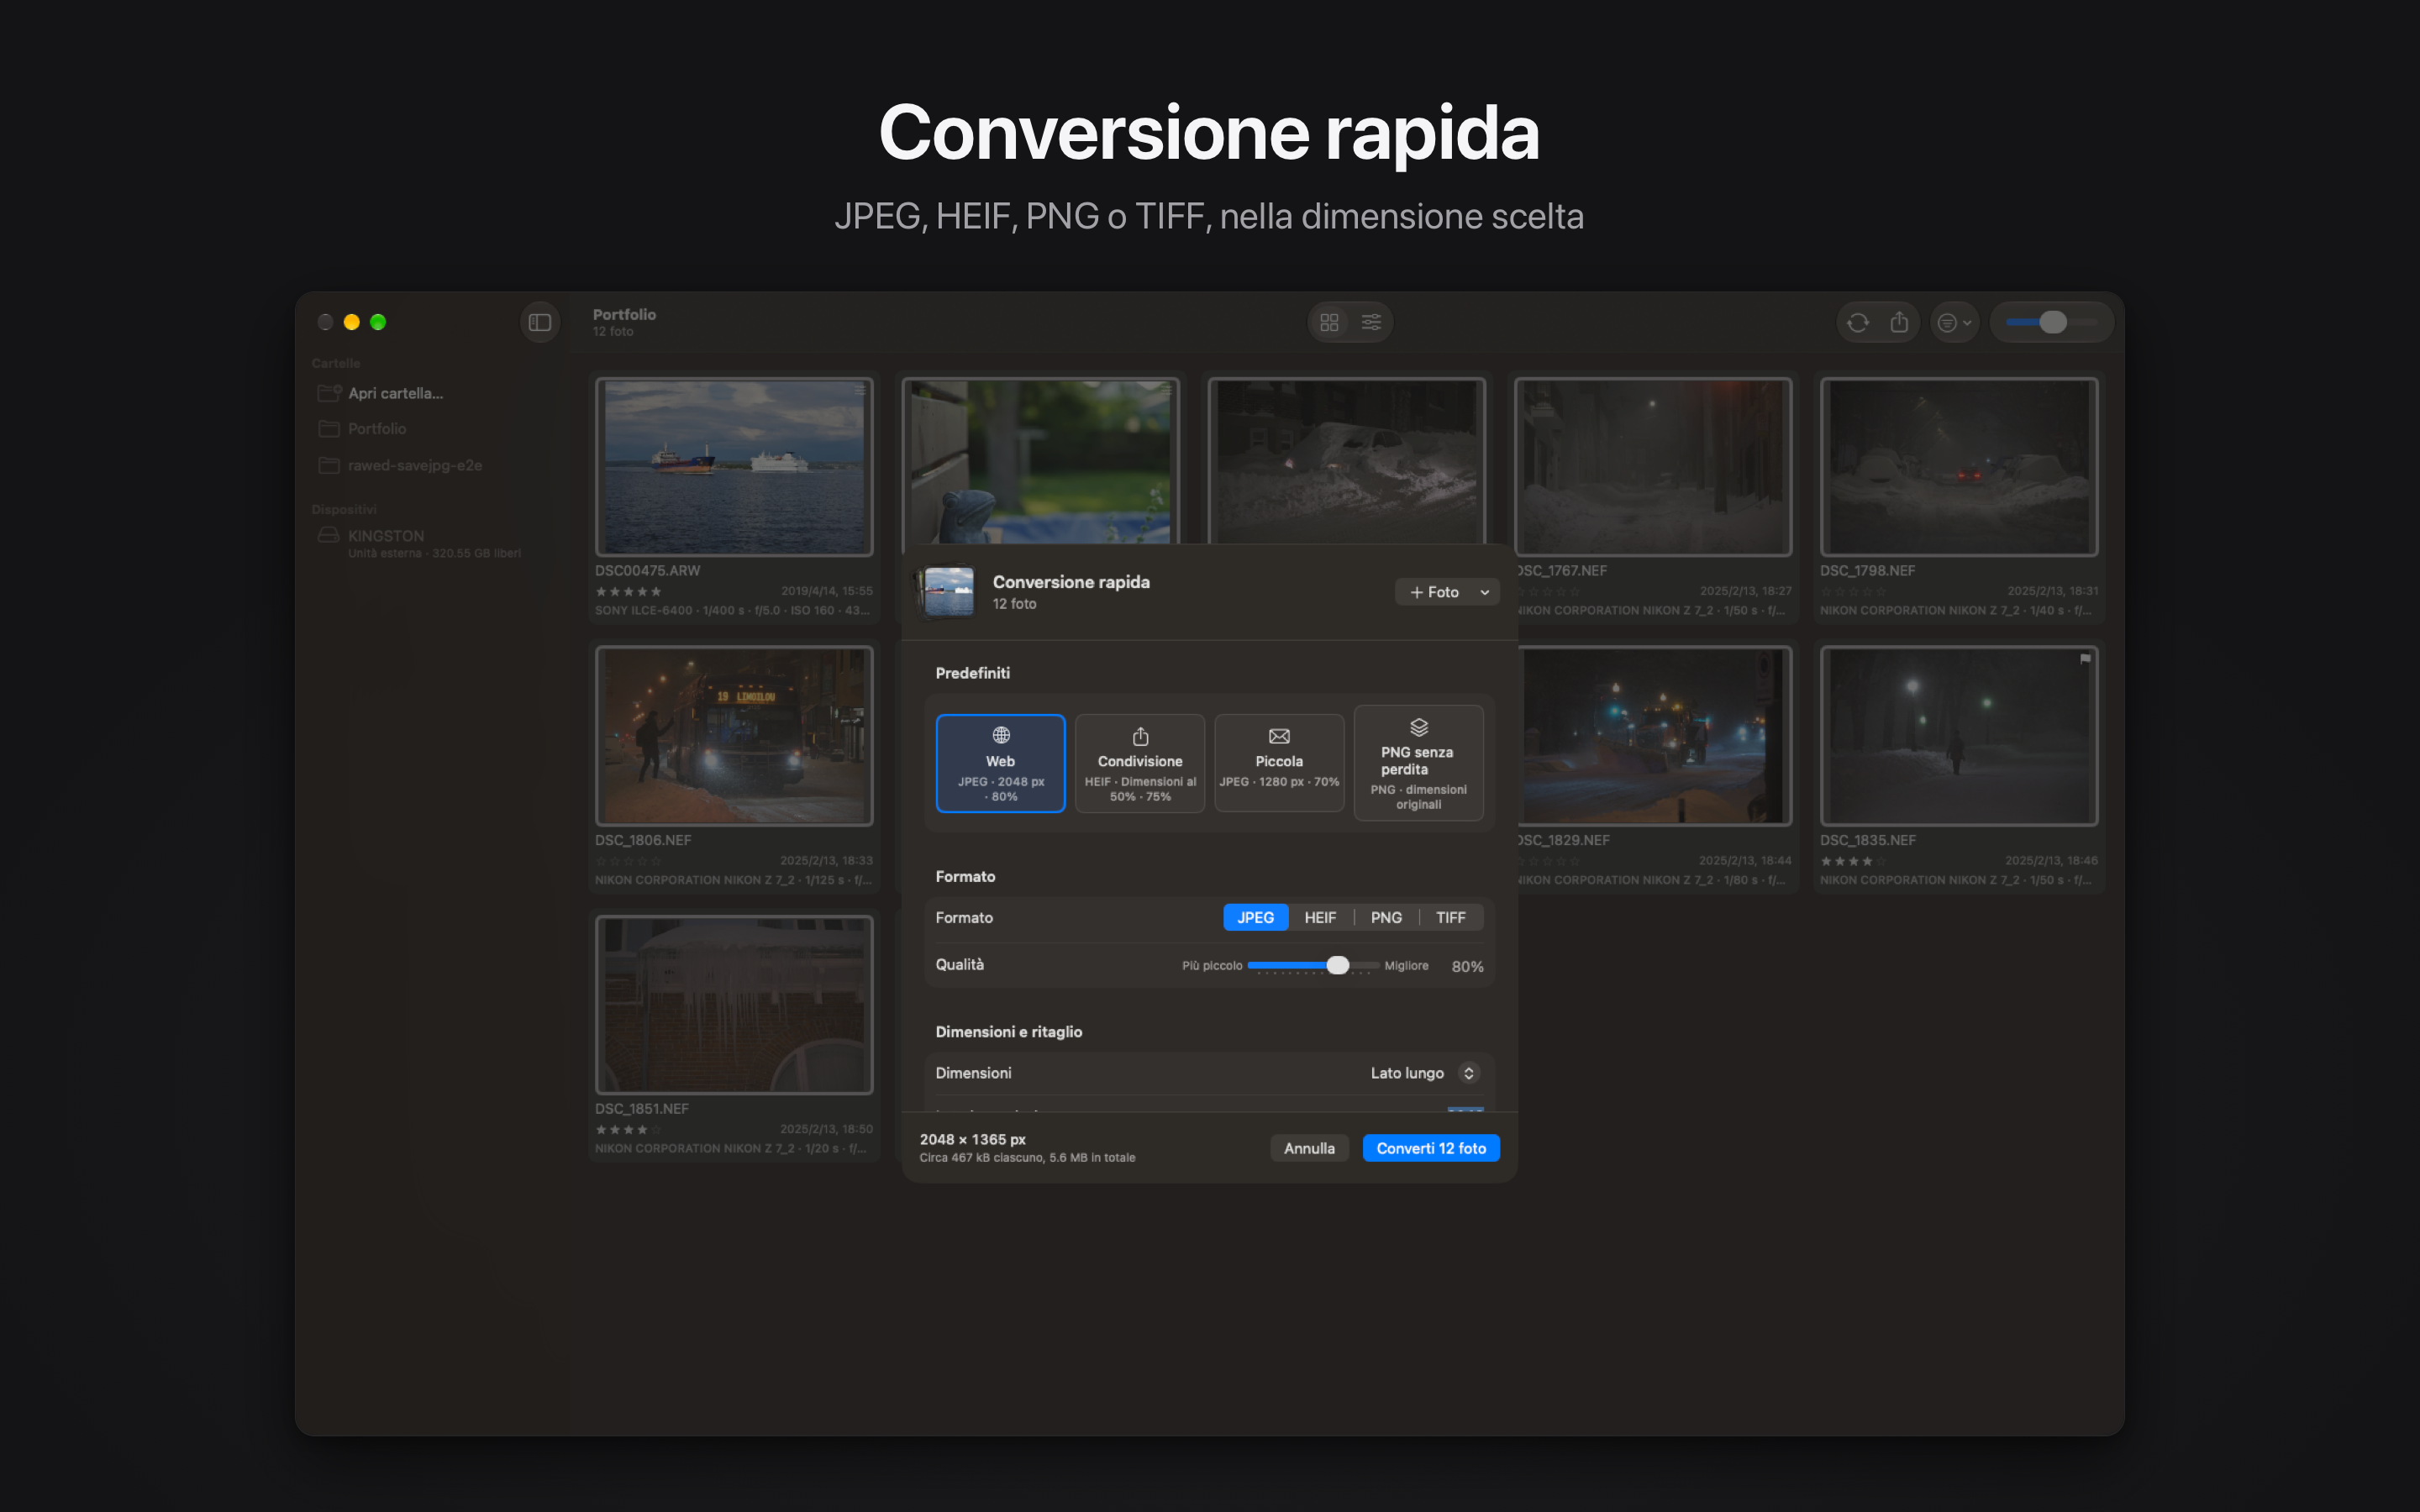This screenshot has height=1512, width=2420.
Task: Choose the PNG senza perdita preset
Action: click(1418, 763)
